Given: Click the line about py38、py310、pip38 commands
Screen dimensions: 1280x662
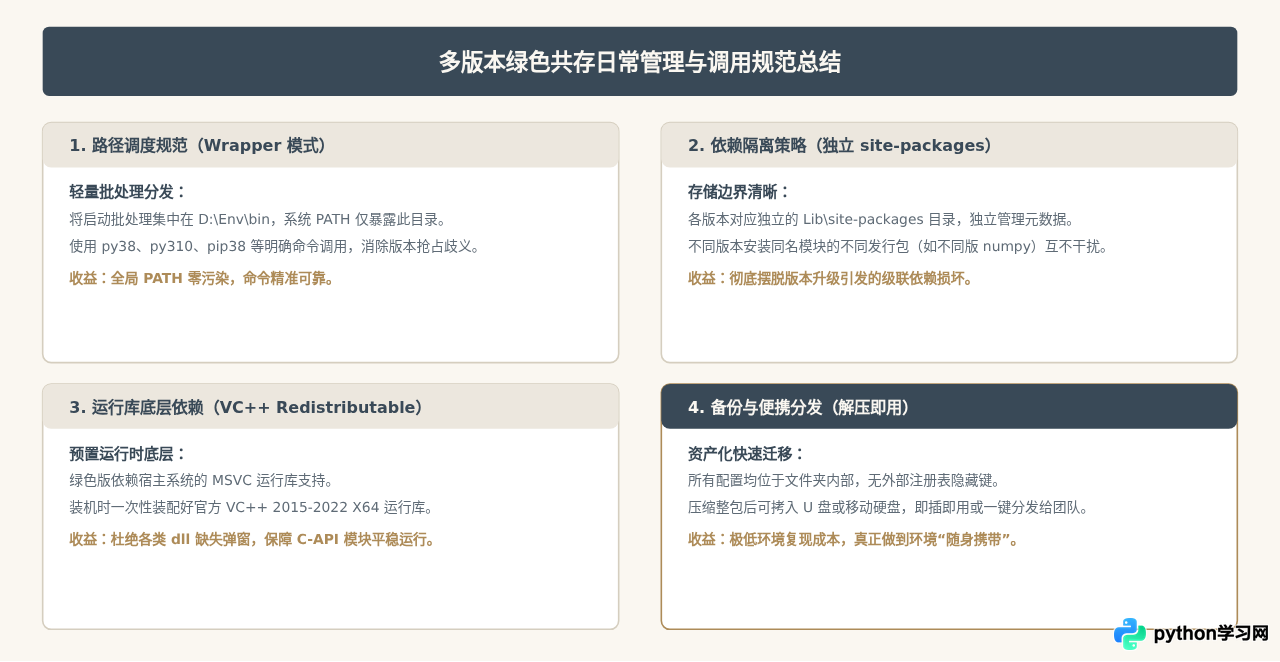Looking at the screenshot, I should [275, 246].
